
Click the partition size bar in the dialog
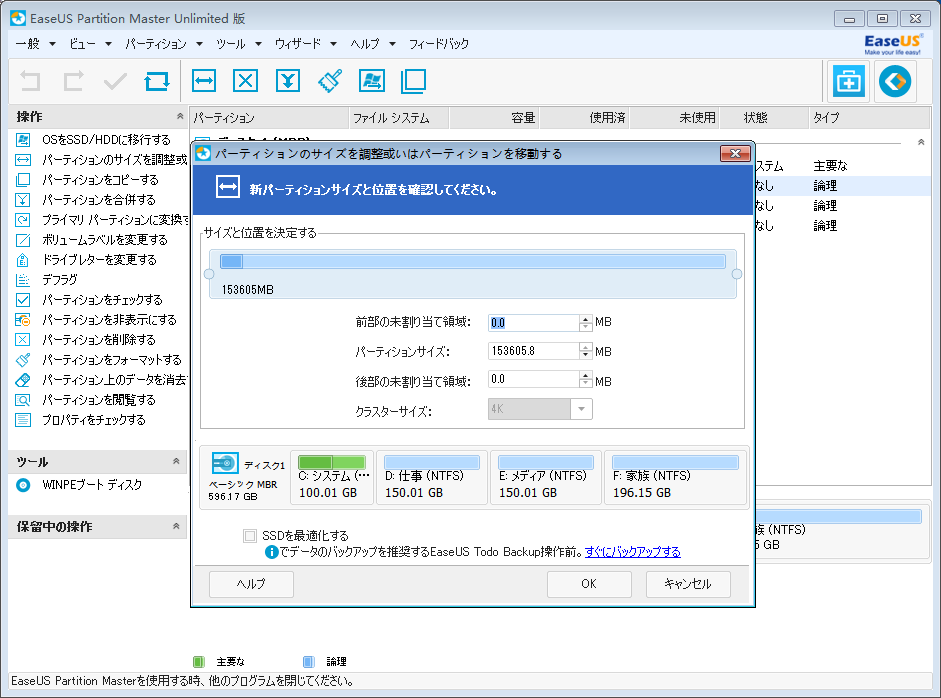pyautogui.click(x=473, y=261)
